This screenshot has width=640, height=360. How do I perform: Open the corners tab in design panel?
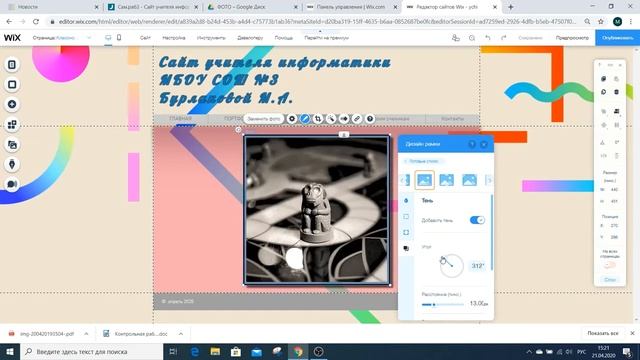coord(406,232)
